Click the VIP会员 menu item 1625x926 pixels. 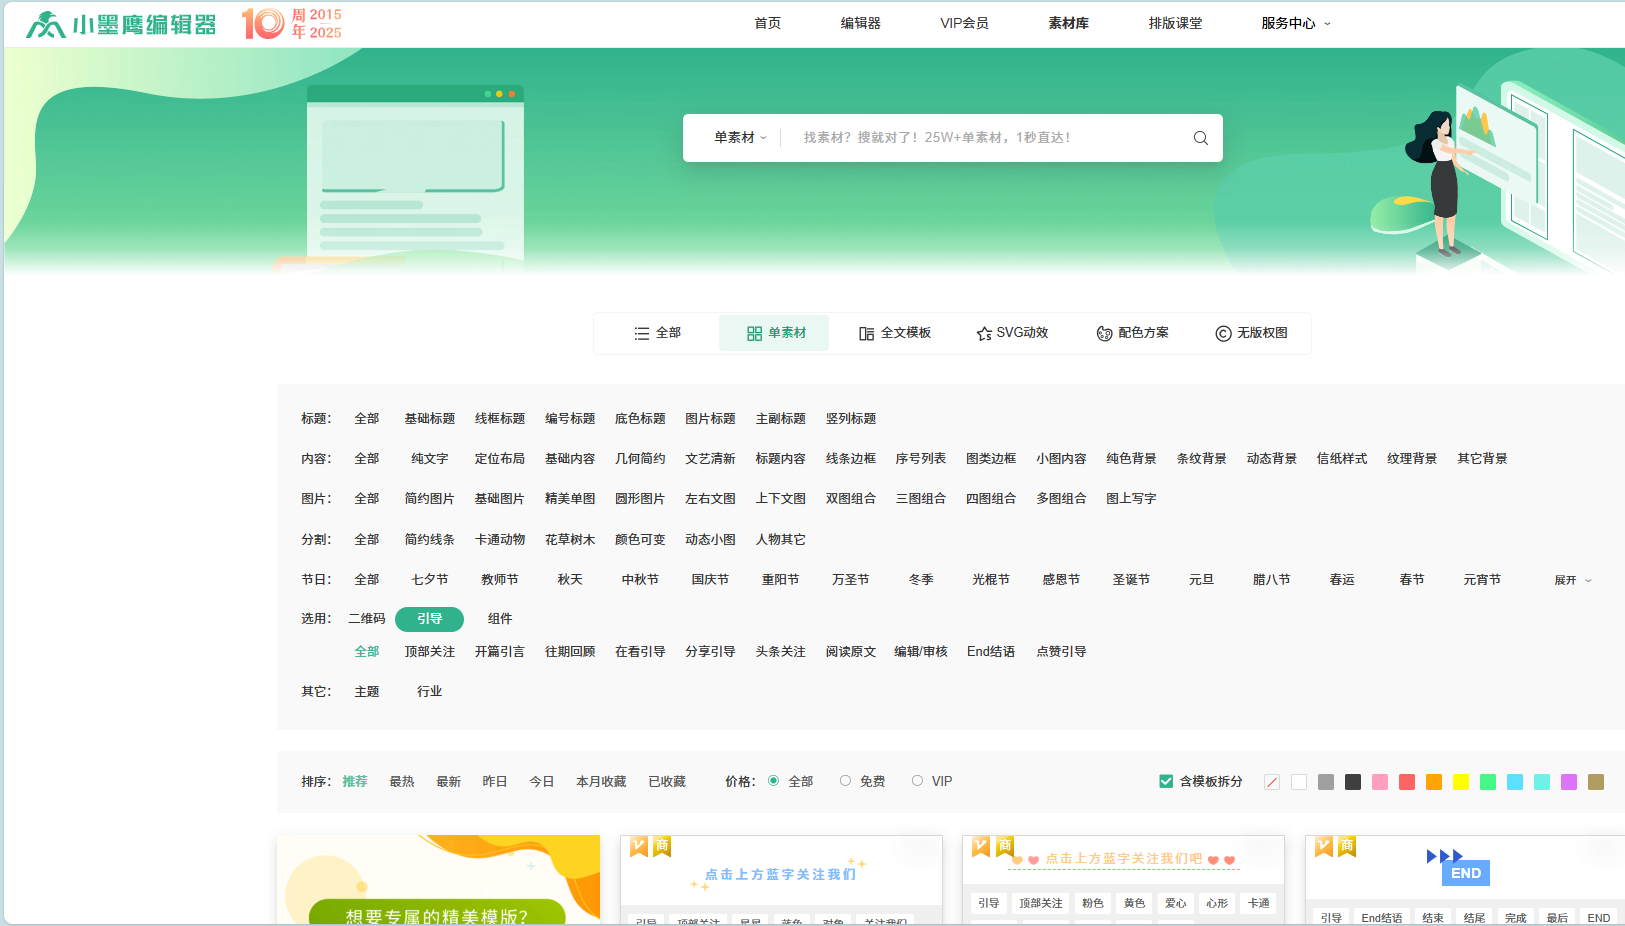click(x=964, y=23)
